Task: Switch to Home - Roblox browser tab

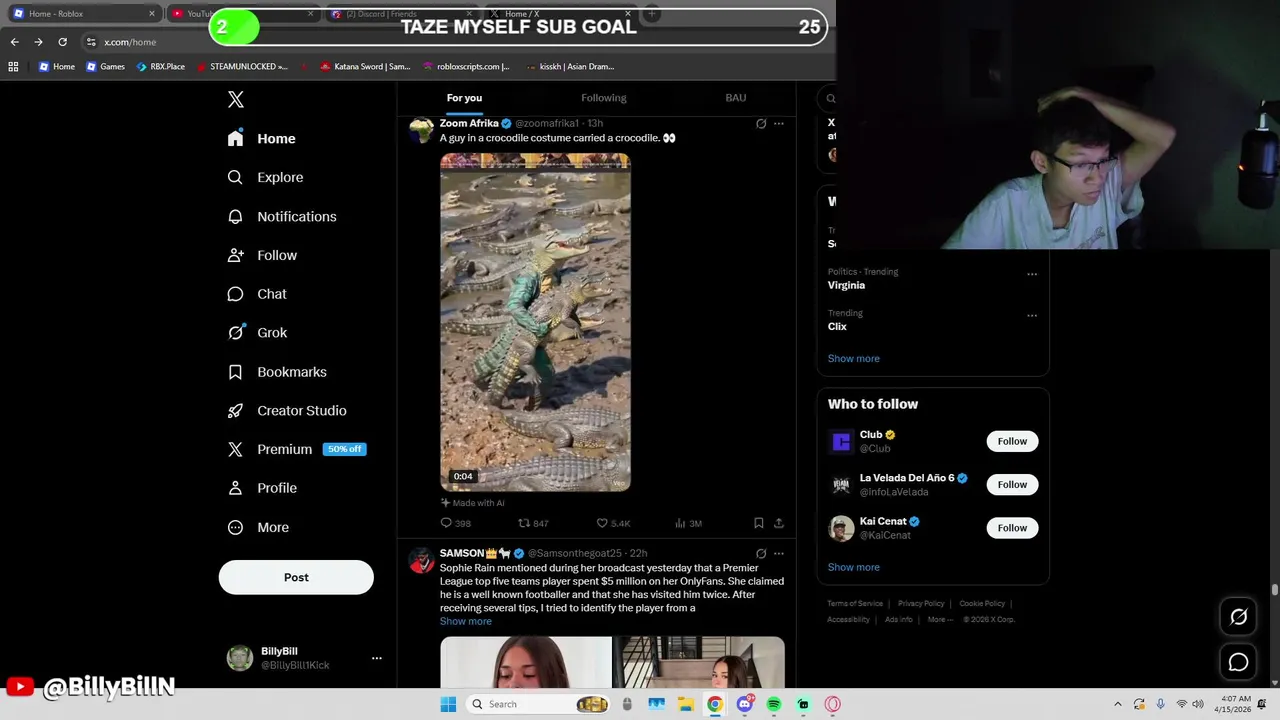Action: [82, 13]
